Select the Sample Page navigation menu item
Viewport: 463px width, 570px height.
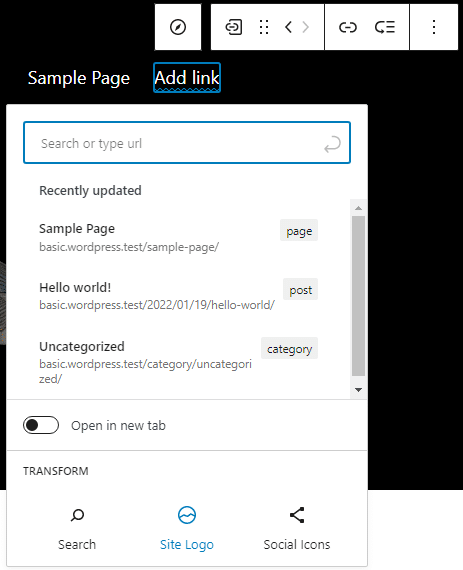(79, 78)
